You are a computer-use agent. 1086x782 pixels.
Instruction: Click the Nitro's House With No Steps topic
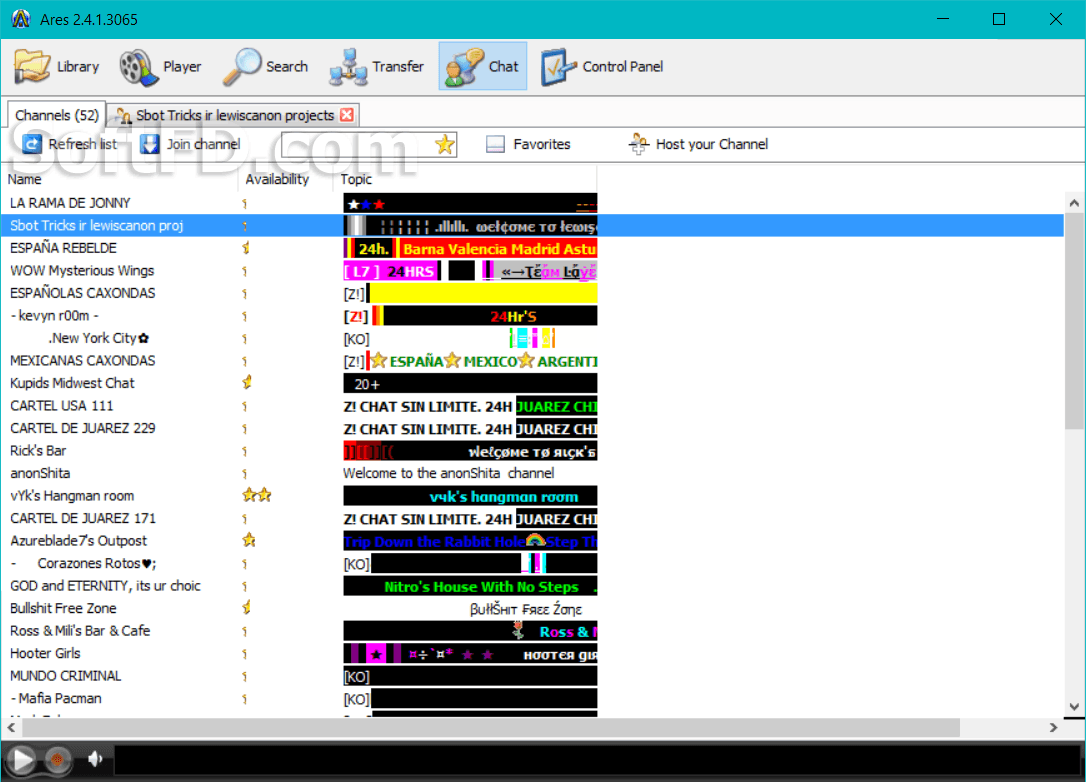[470, 587]
